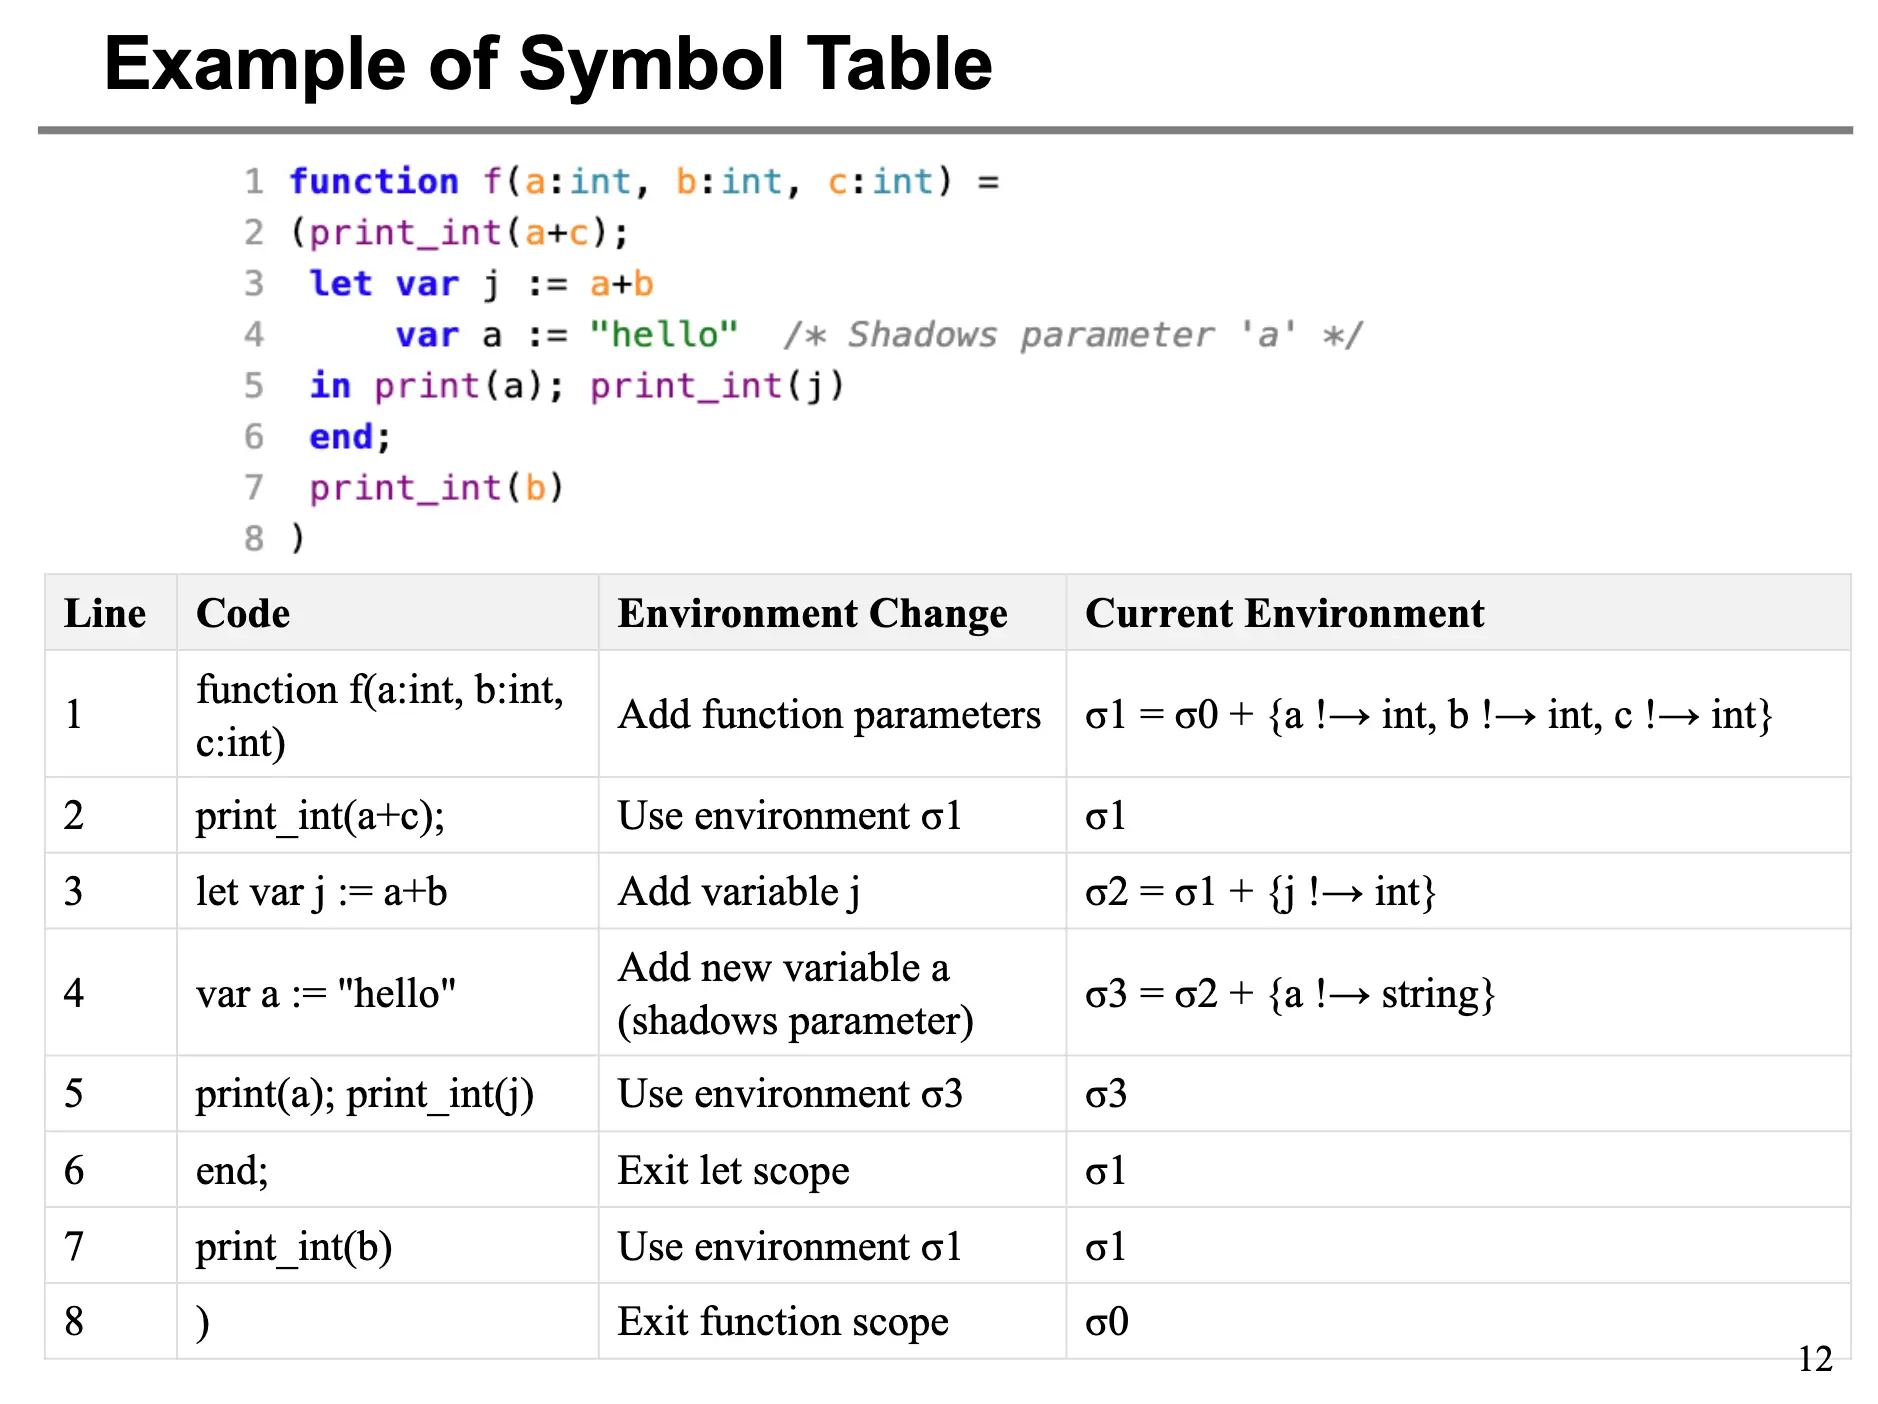Screen dimensions: 1878x1404
Task: Click the "hello" string literal in the code
Action: click(x=663, y=335)
